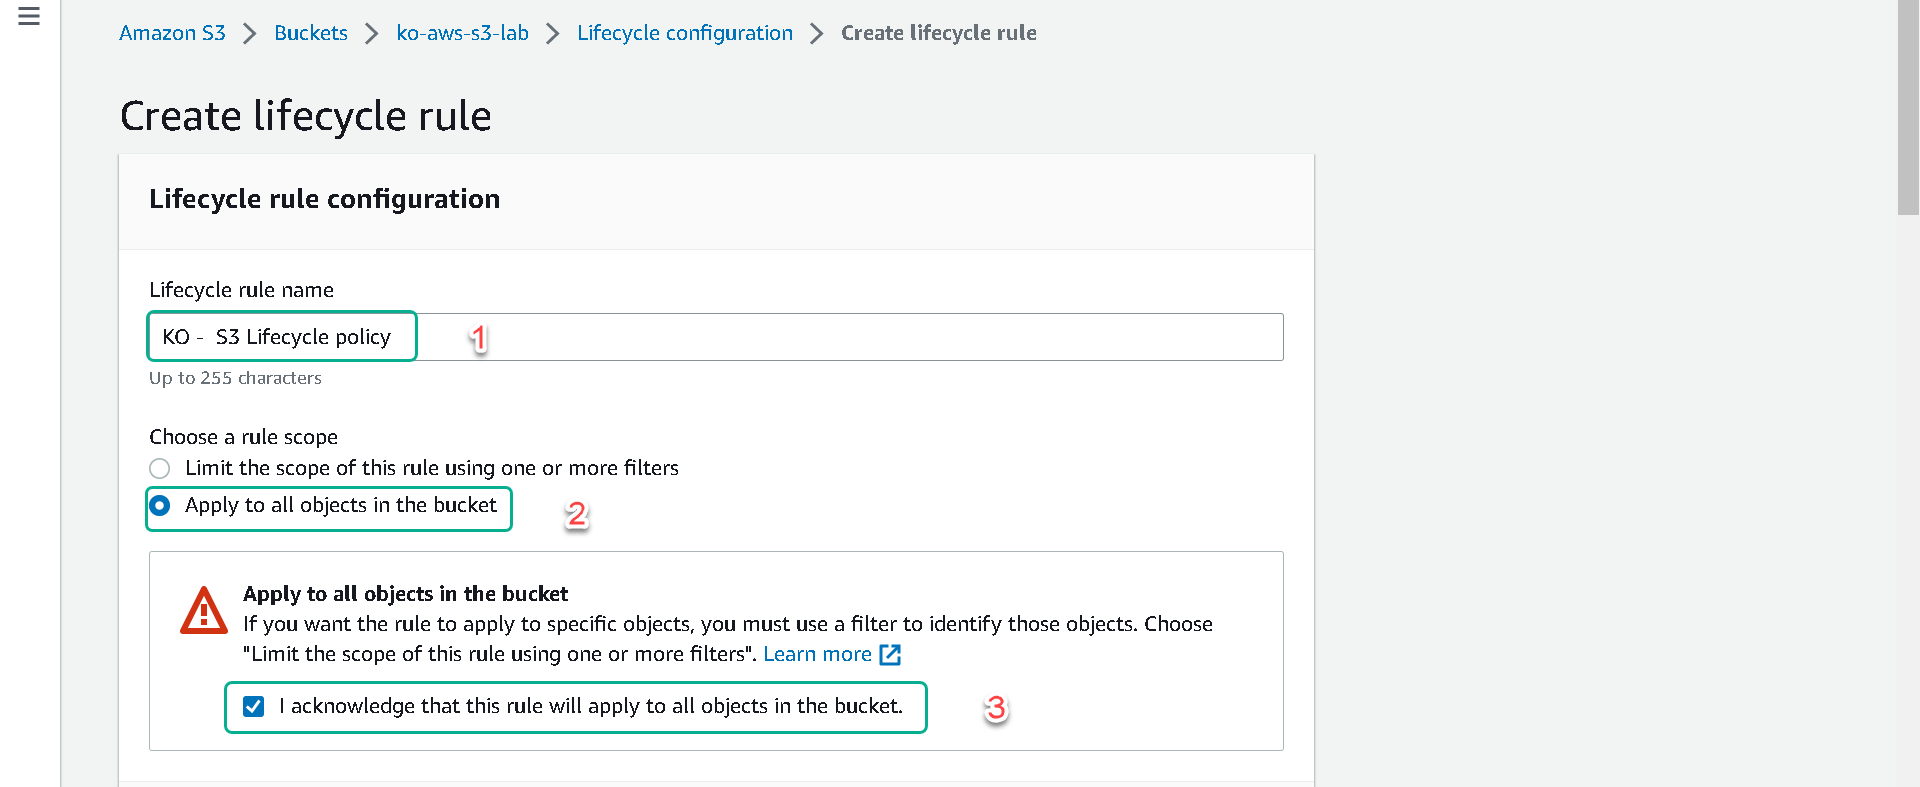Click into the Lifecycle rule name field
This screenshot has height=787, width=1920.
pyautogui.click(x=716, y=337)
